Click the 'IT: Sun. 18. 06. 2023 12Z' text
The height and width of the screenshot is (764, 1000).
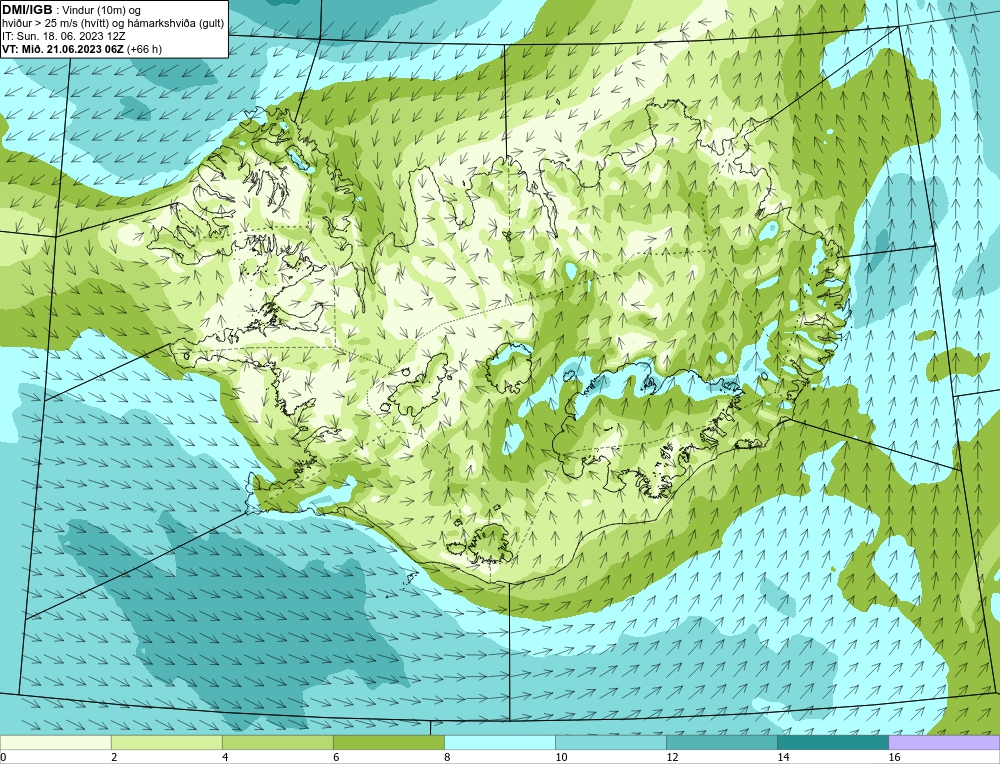click(63, 36)
